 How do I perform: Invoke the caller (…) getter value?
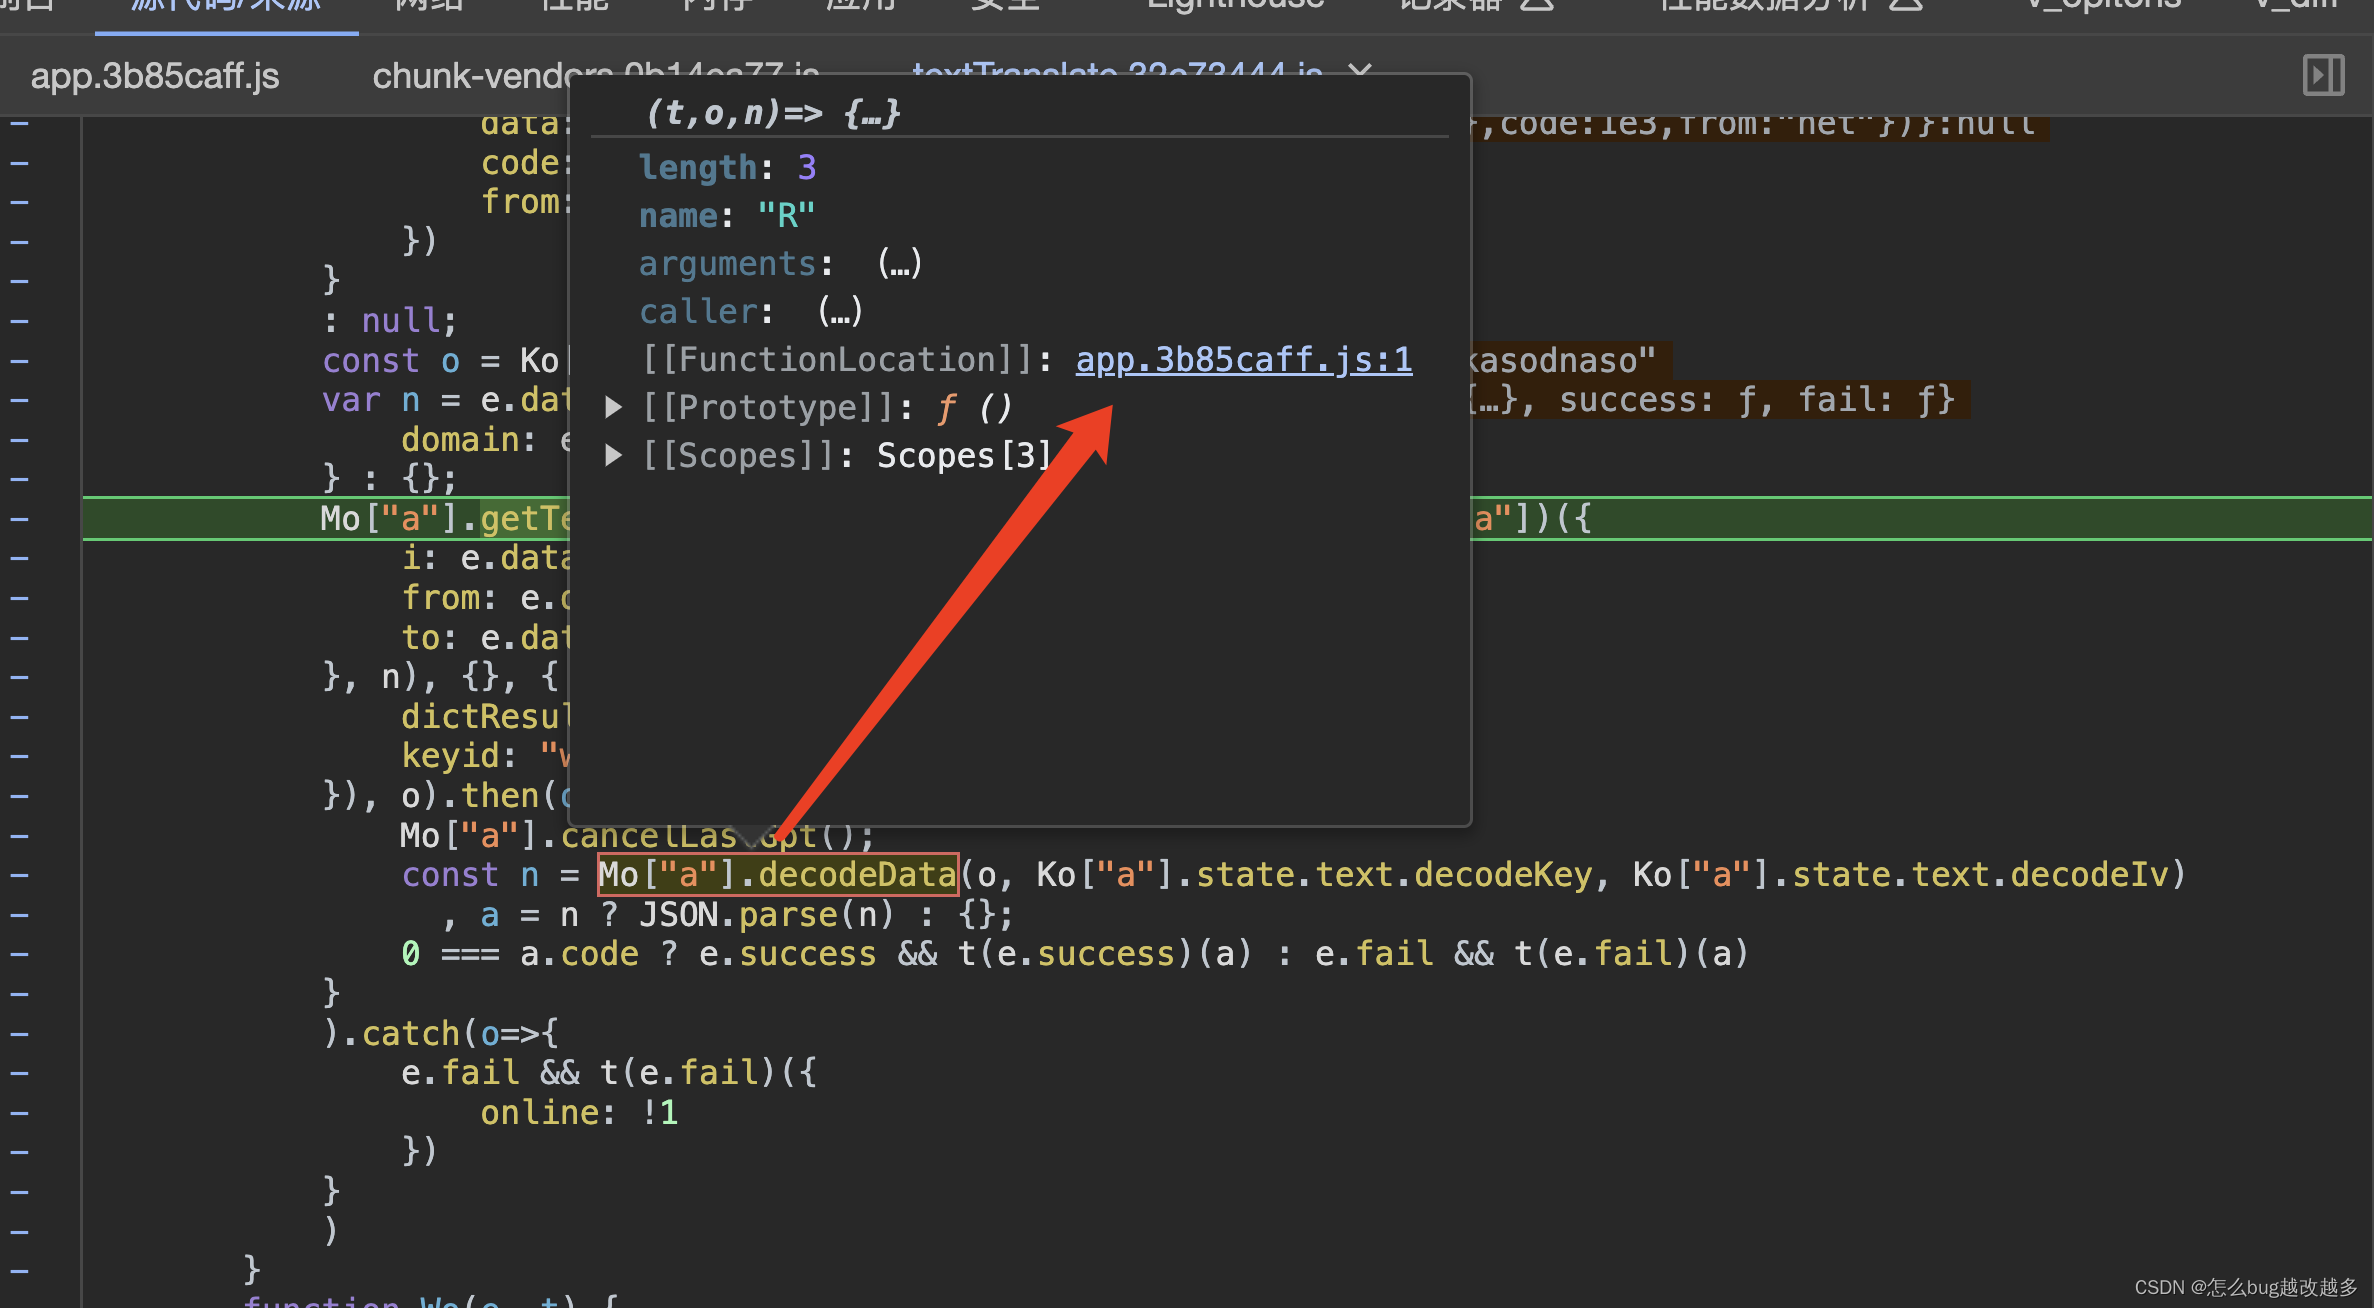839,312
